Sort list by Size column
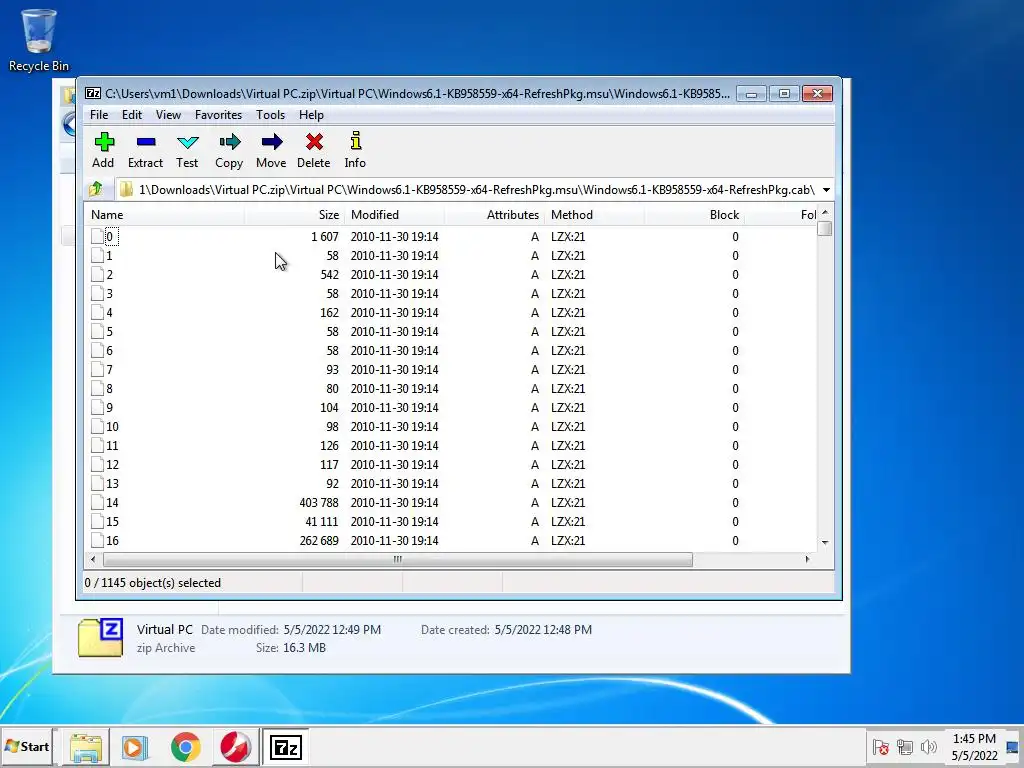Viewport: 1024px width, 768px height. [x=295, y=215]
